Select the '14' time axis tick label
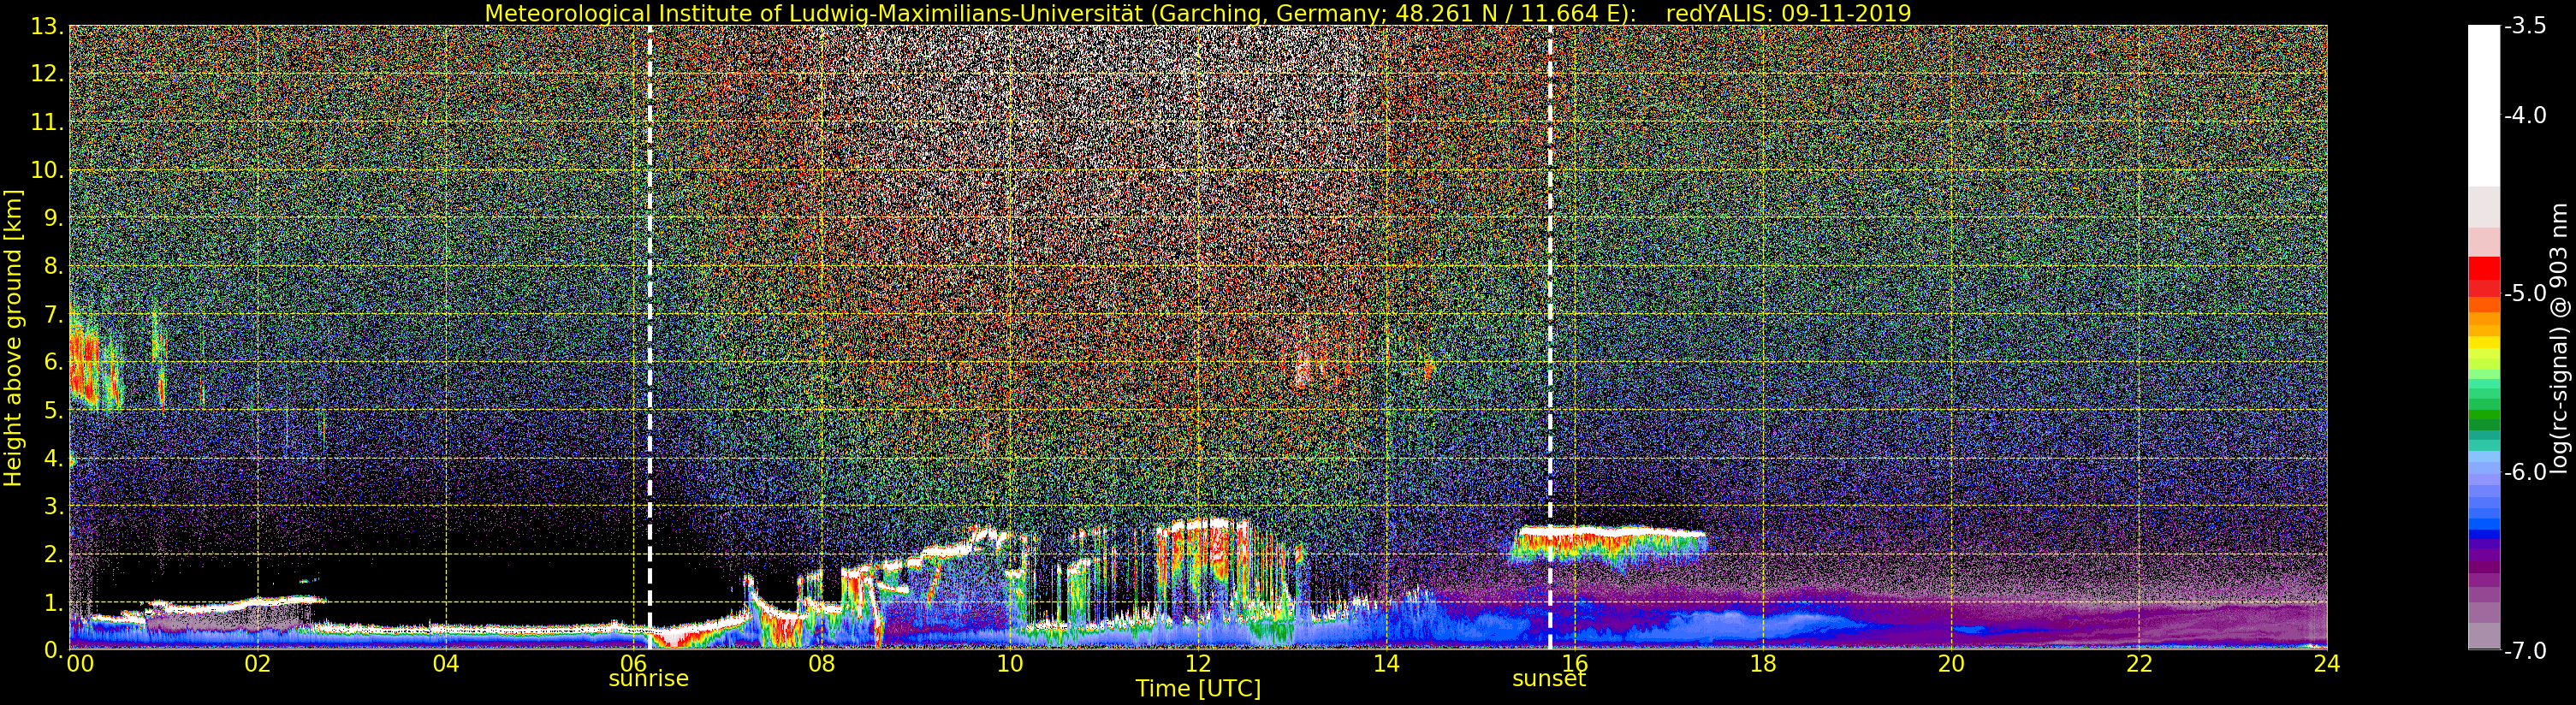Viewport: 2576px width, 705px height. (1386, 663)
